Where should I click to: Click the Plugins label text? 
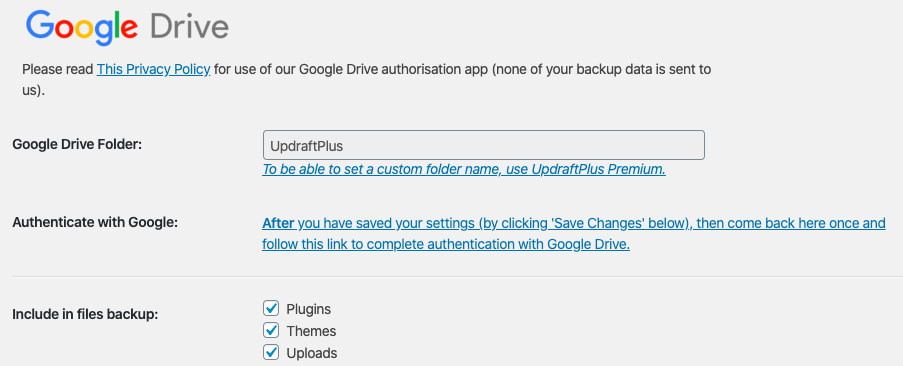[x=309, y=309]
